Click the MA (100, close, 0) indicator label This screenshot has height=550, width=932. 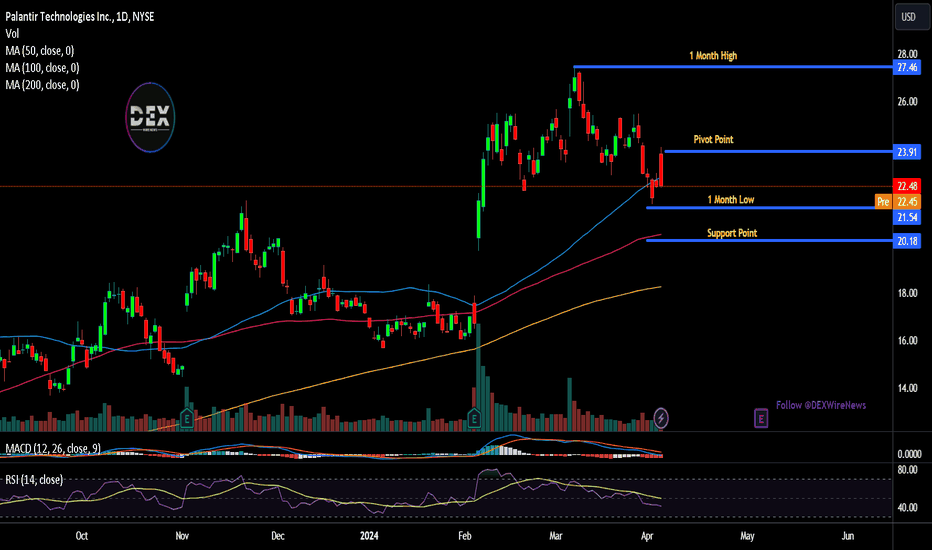click(42, 68)
